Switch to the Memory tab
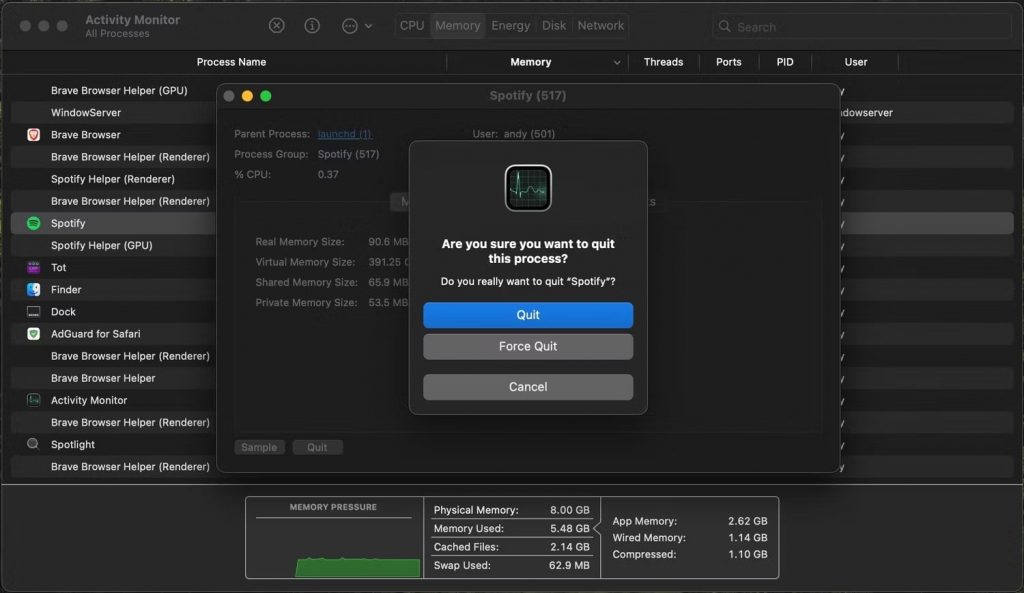 click(x=457, y=25)
